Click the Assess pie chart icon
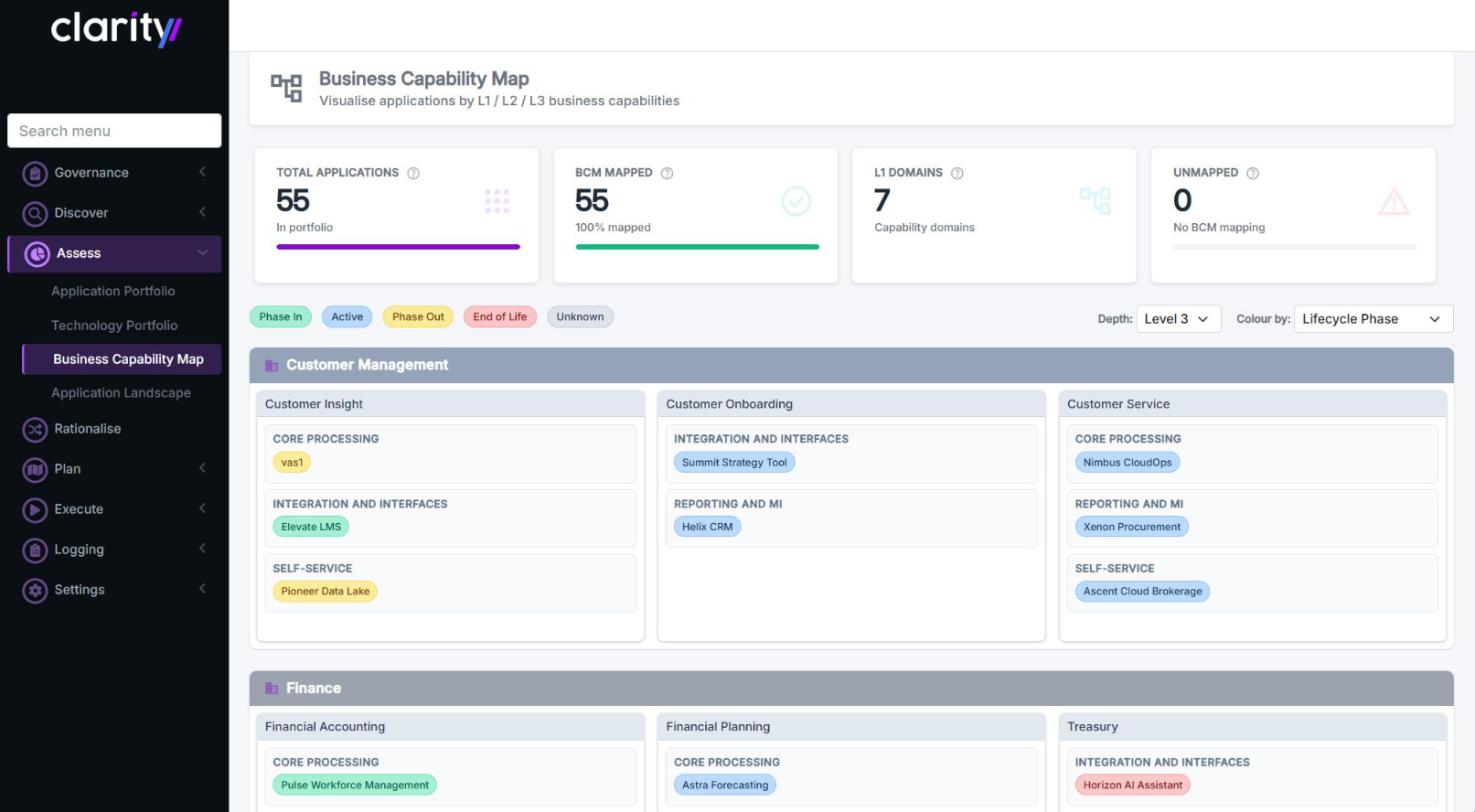This screenshot has width=1475, height=812. 37,254
